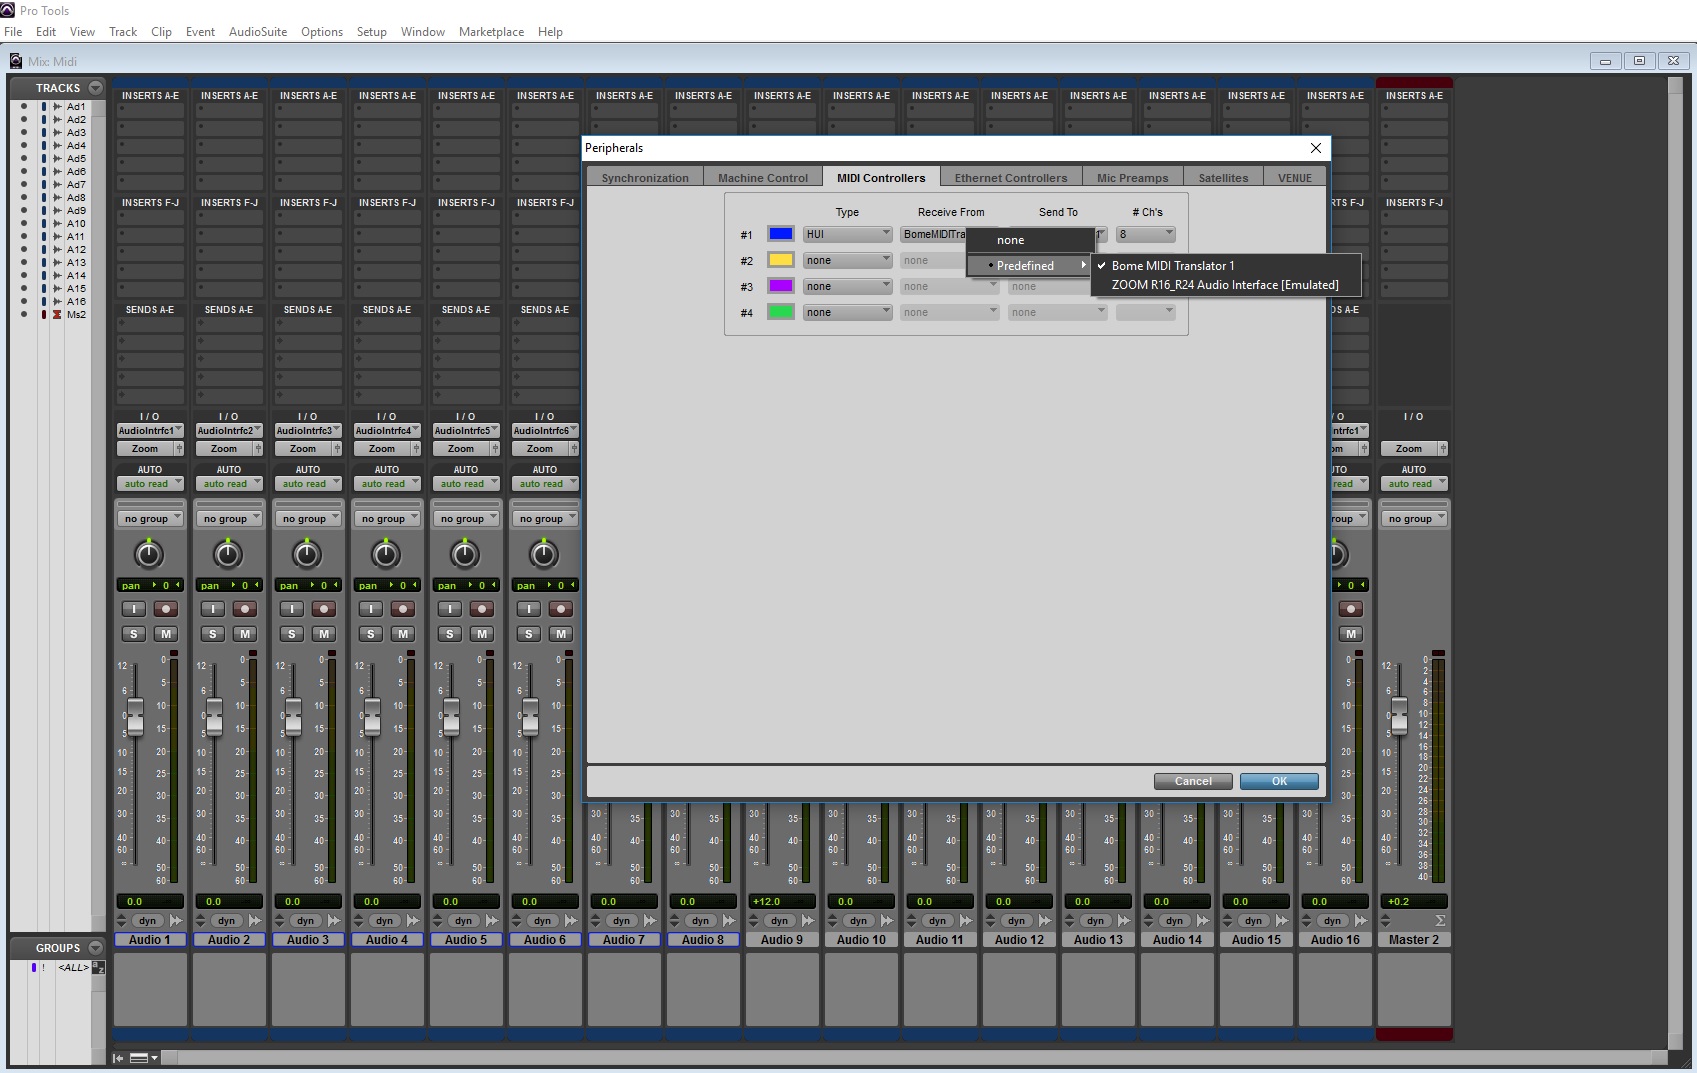Open the AudioSuite menu
1697x1073 pixels.
[x=258, y=32]
